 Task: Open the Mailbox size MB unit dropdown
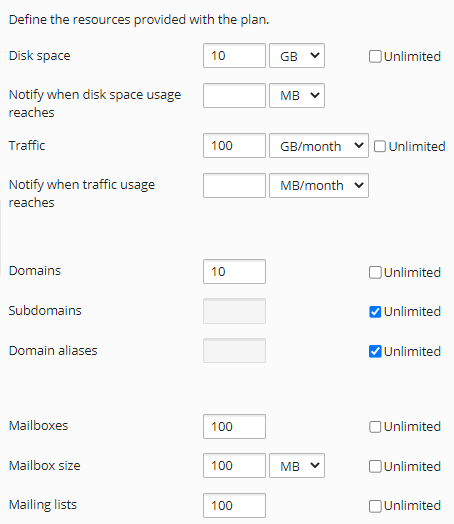tap(297, 466)
